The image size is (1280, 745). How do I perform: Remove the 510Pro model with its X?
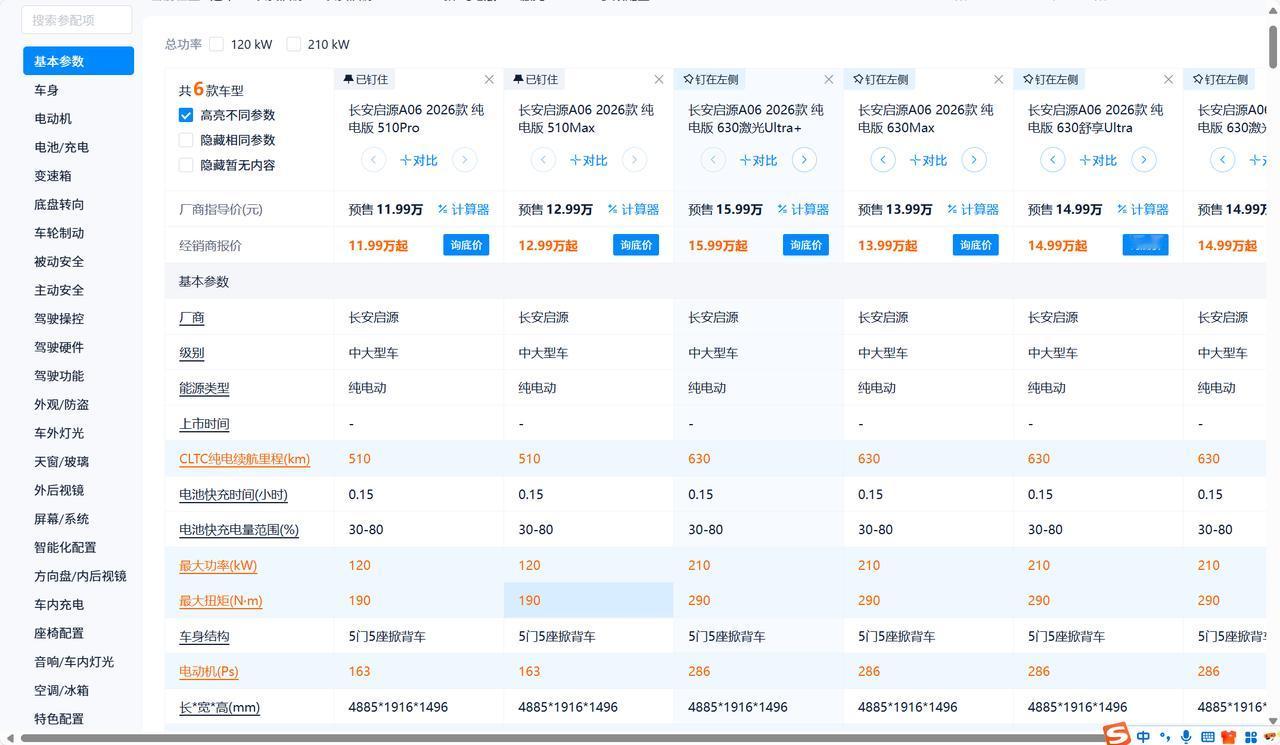click(x=489, y=79)
